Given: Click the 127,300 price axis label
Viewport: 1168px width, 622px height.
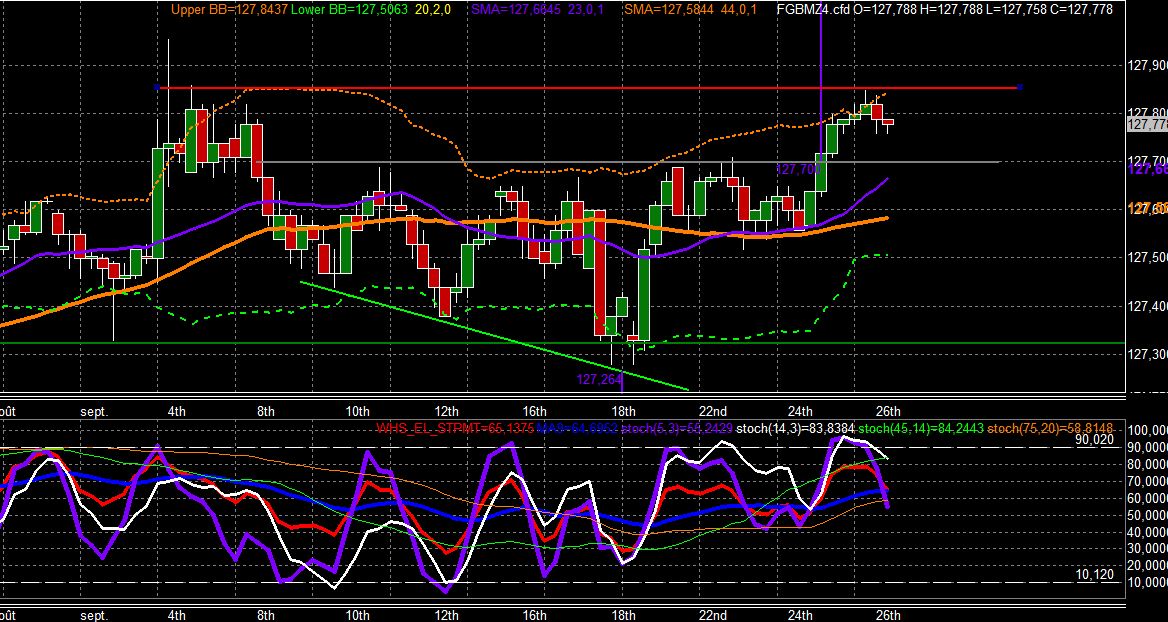Looking at the screenshot, I should [x=1148, y=355].
